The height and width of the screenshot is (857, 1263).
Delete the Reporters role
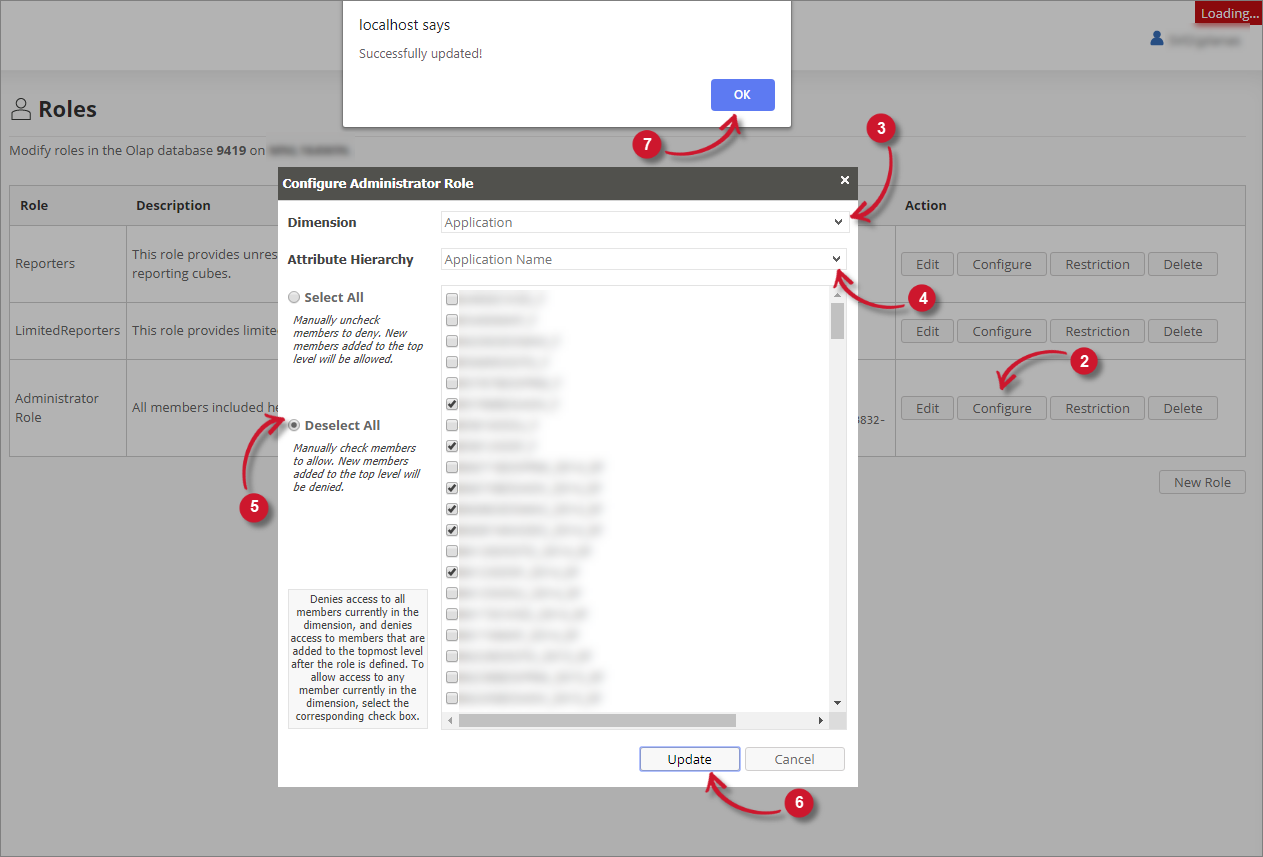tap(1182, 263)
